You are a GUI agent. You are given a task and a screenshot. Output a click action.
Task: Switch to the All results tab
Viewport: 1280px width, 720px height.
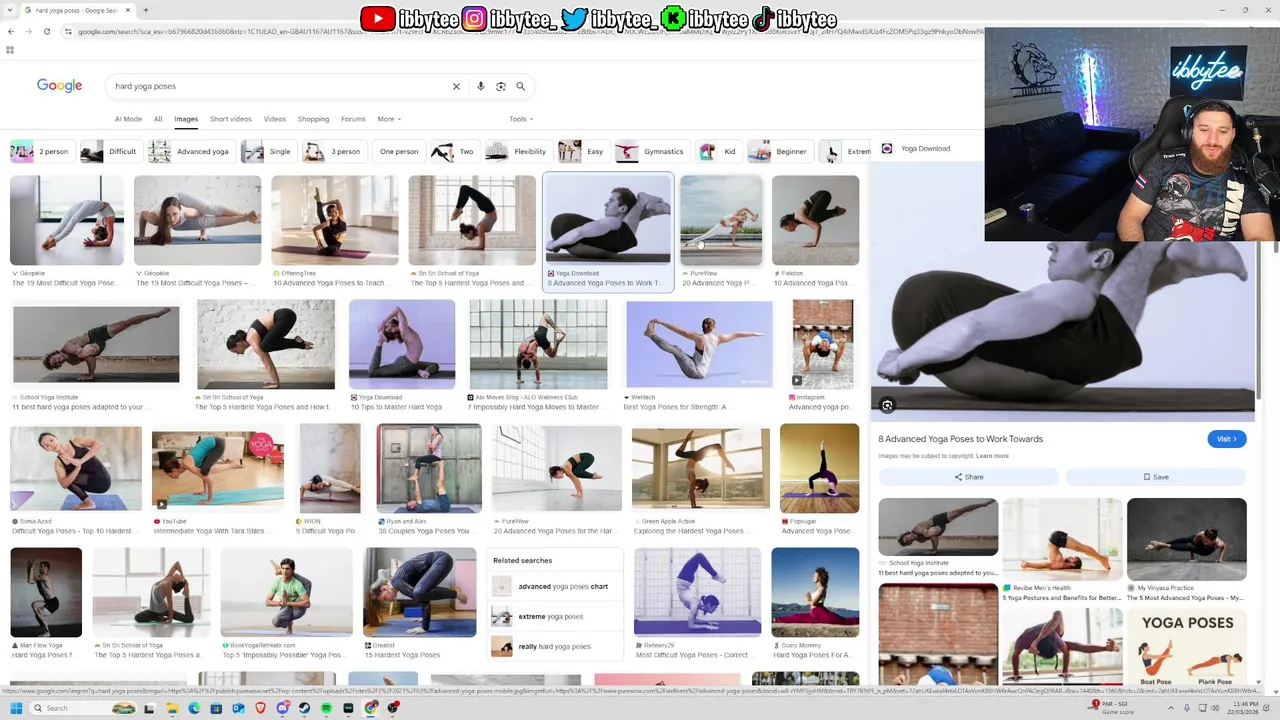(x=158, y=119)
